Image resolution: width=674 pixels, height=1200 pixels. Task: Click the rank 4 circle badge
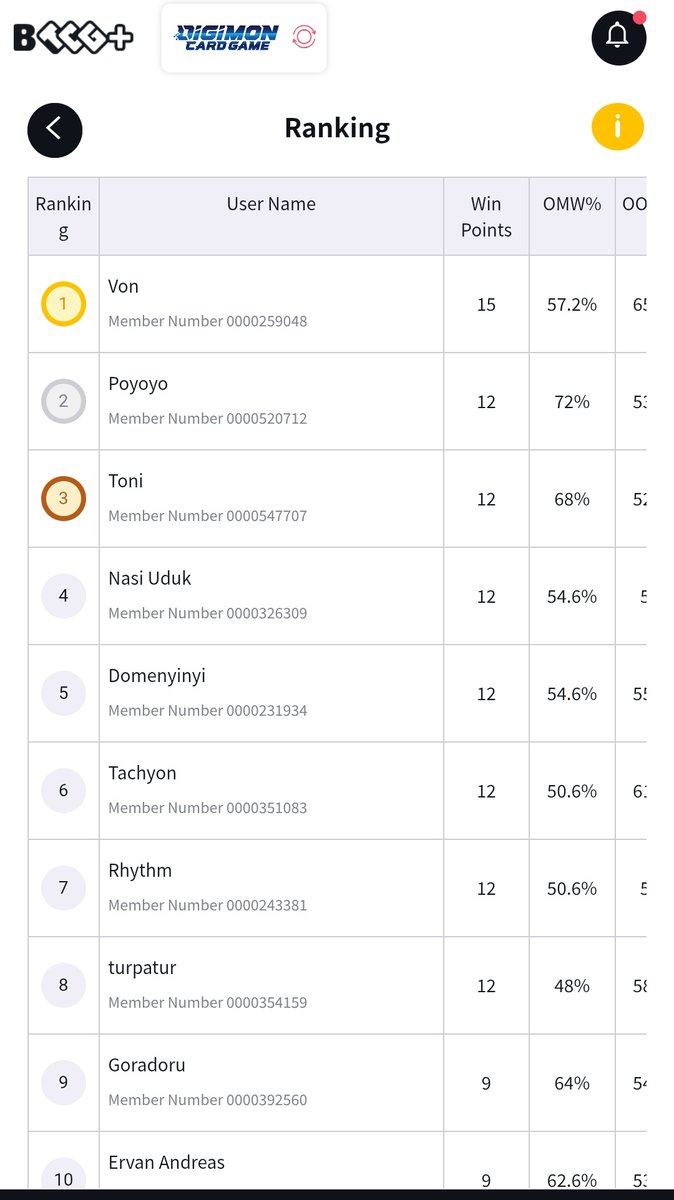[63, 596]
